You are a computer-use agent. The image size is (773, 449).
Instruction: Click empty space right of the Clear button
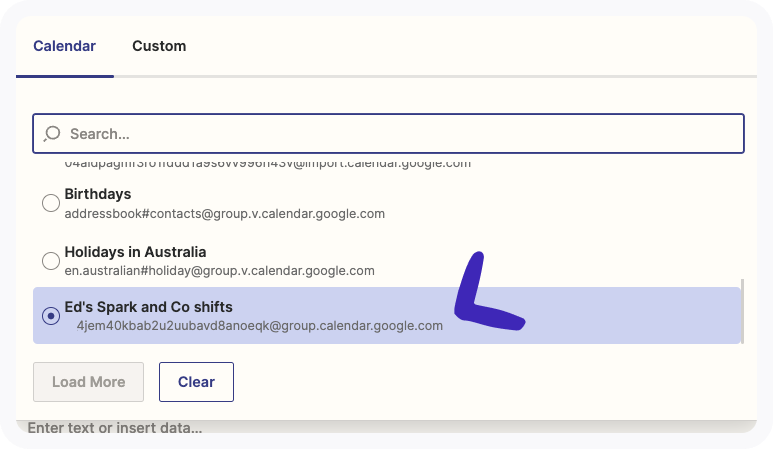480,382
